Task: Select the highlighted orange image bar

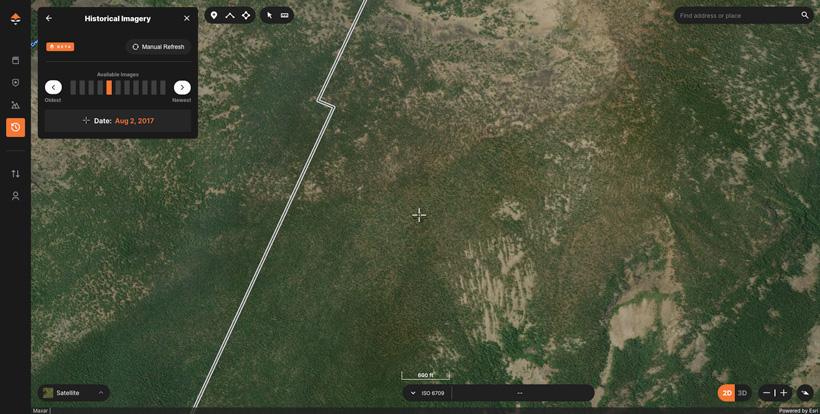Action: (109, 87)
